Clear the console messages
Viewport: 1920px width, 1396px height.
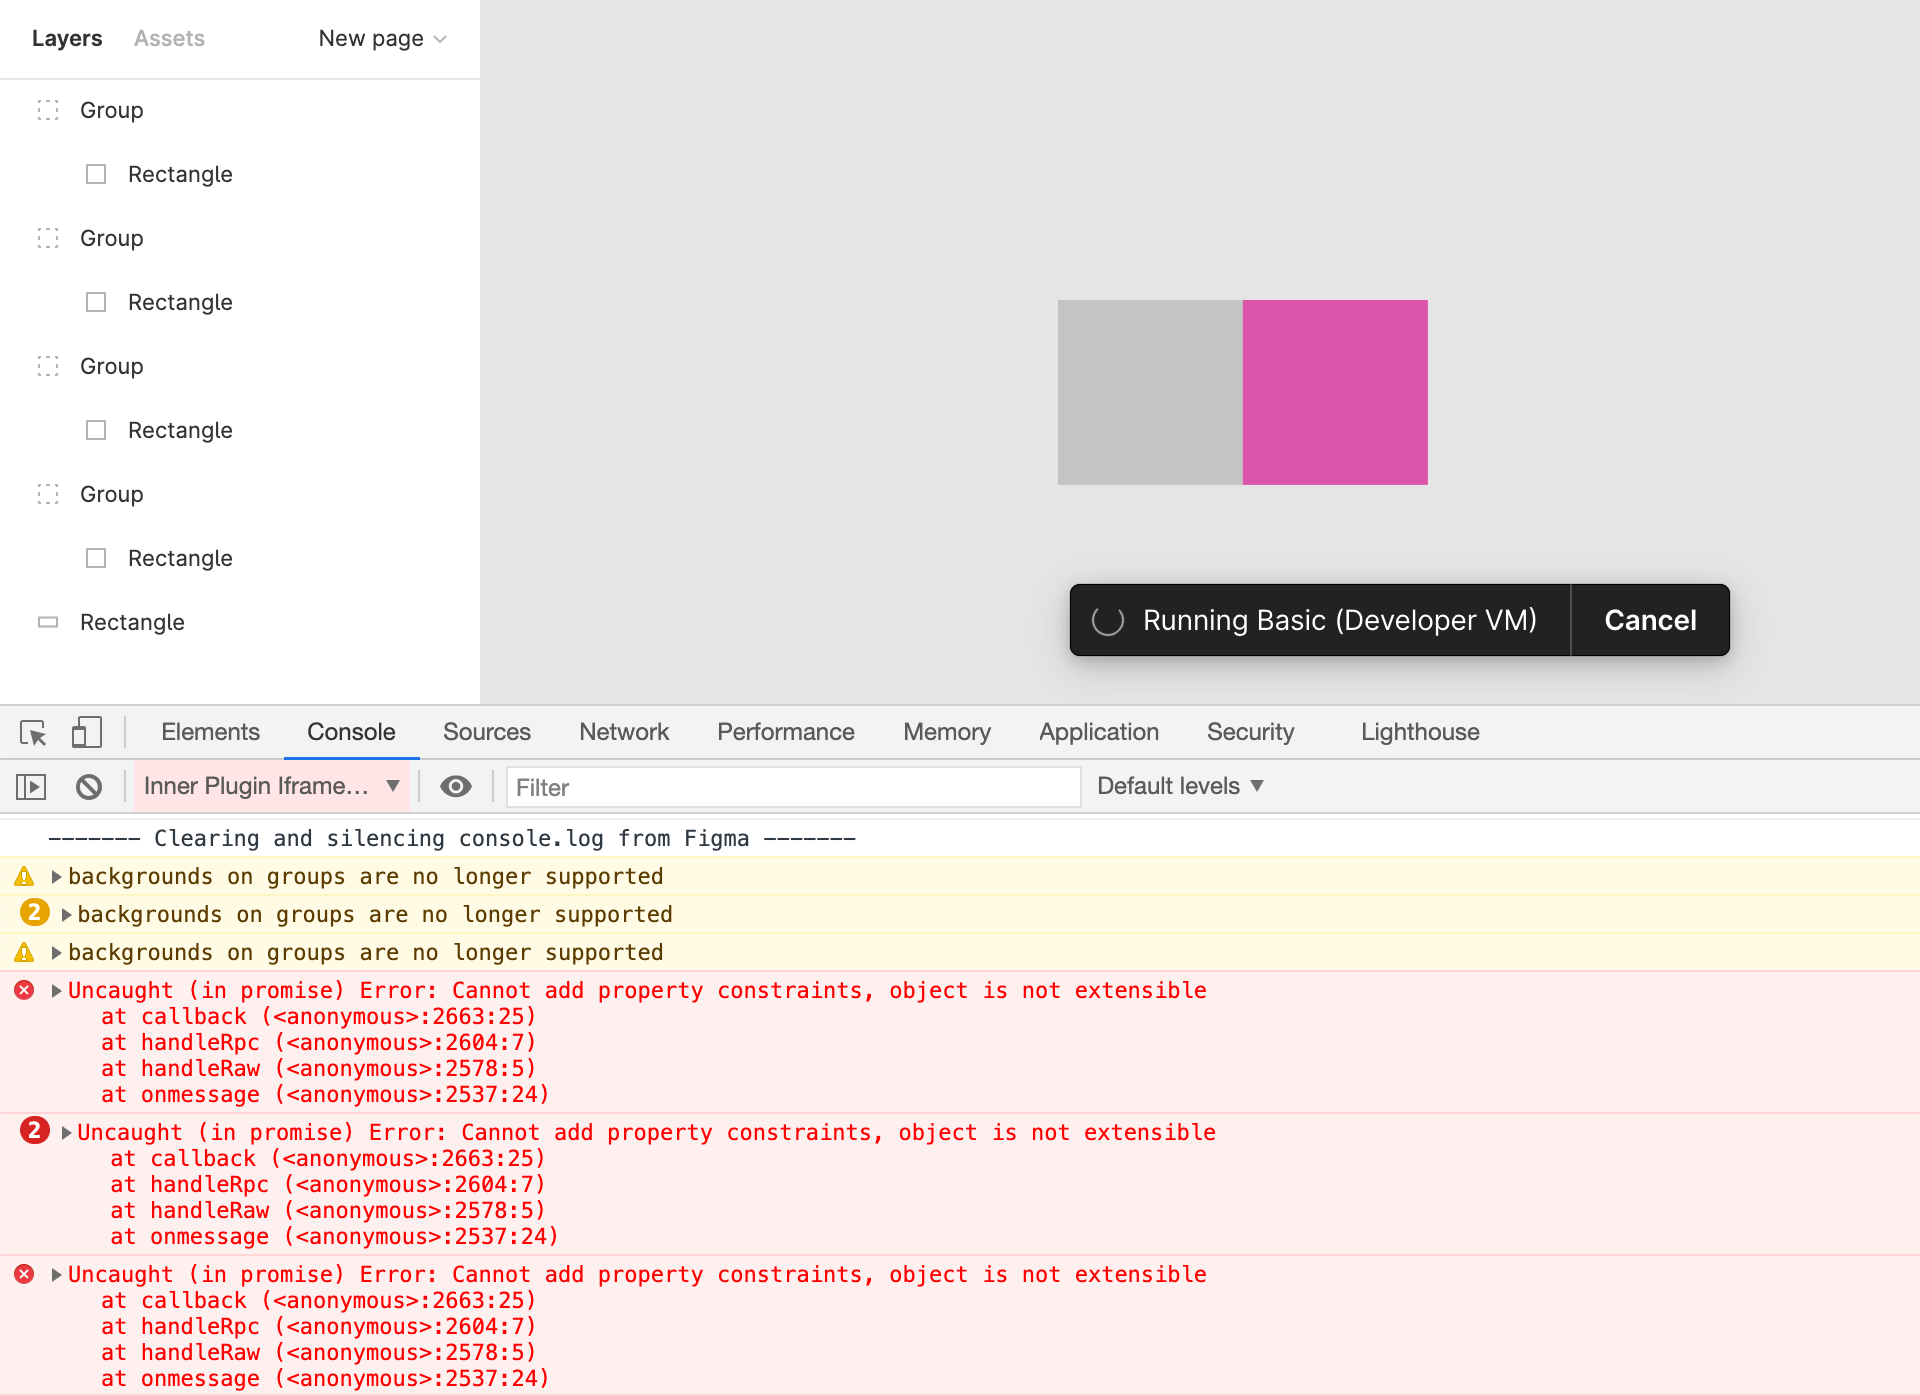pos(89,787)
